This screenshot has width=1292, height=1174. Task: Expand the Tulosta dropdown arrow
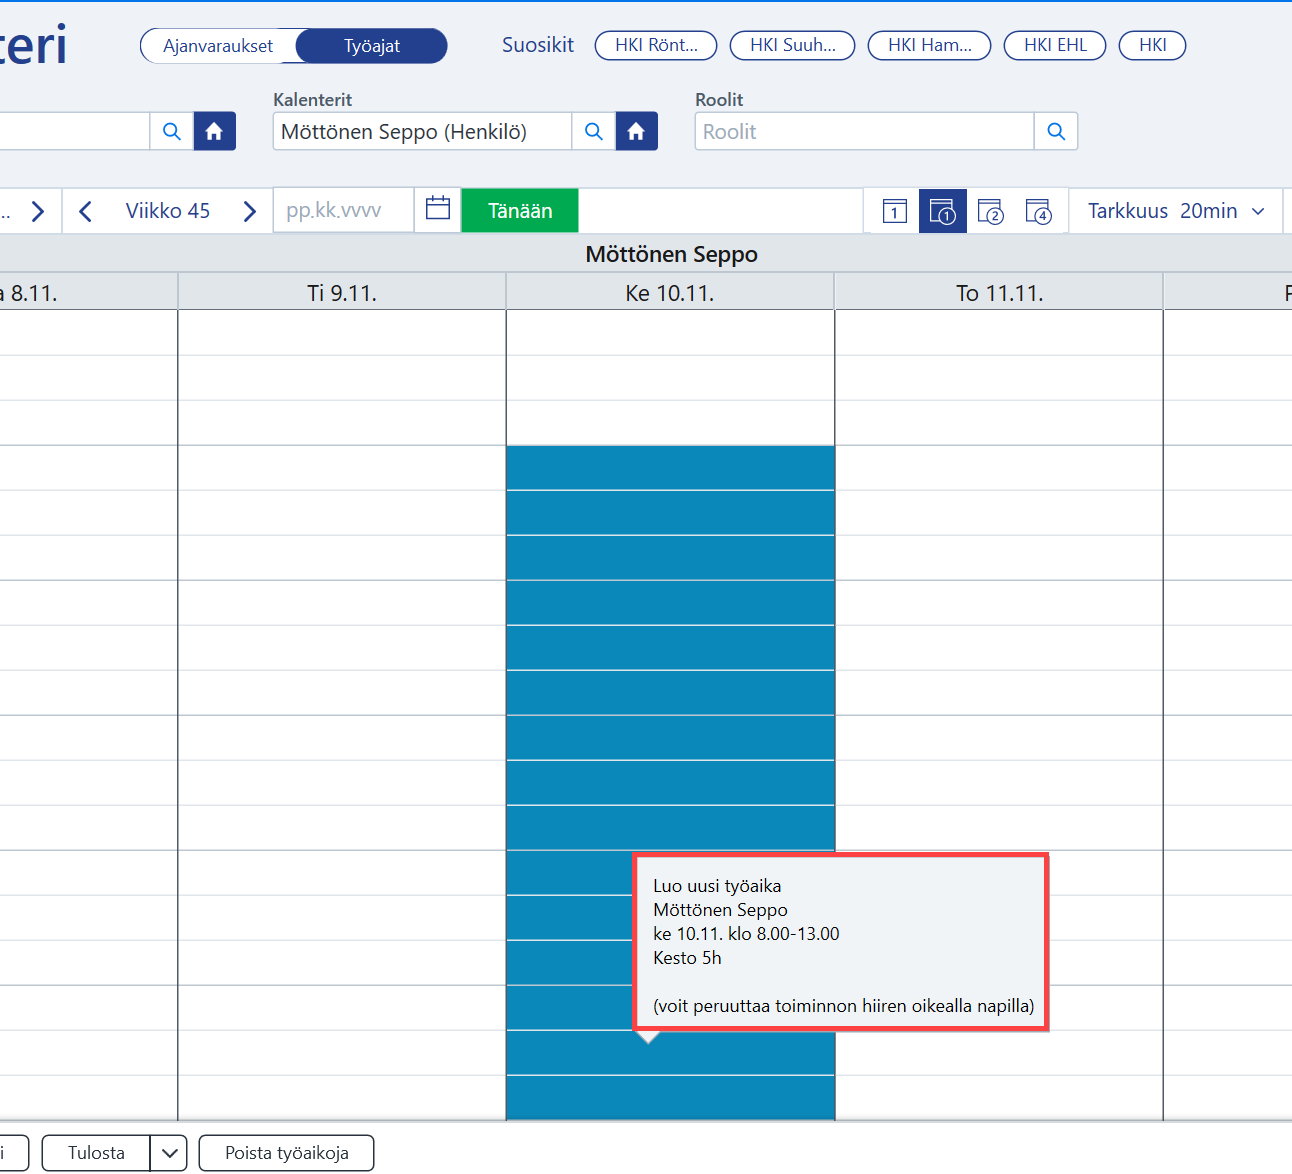tap(169, 1153)
